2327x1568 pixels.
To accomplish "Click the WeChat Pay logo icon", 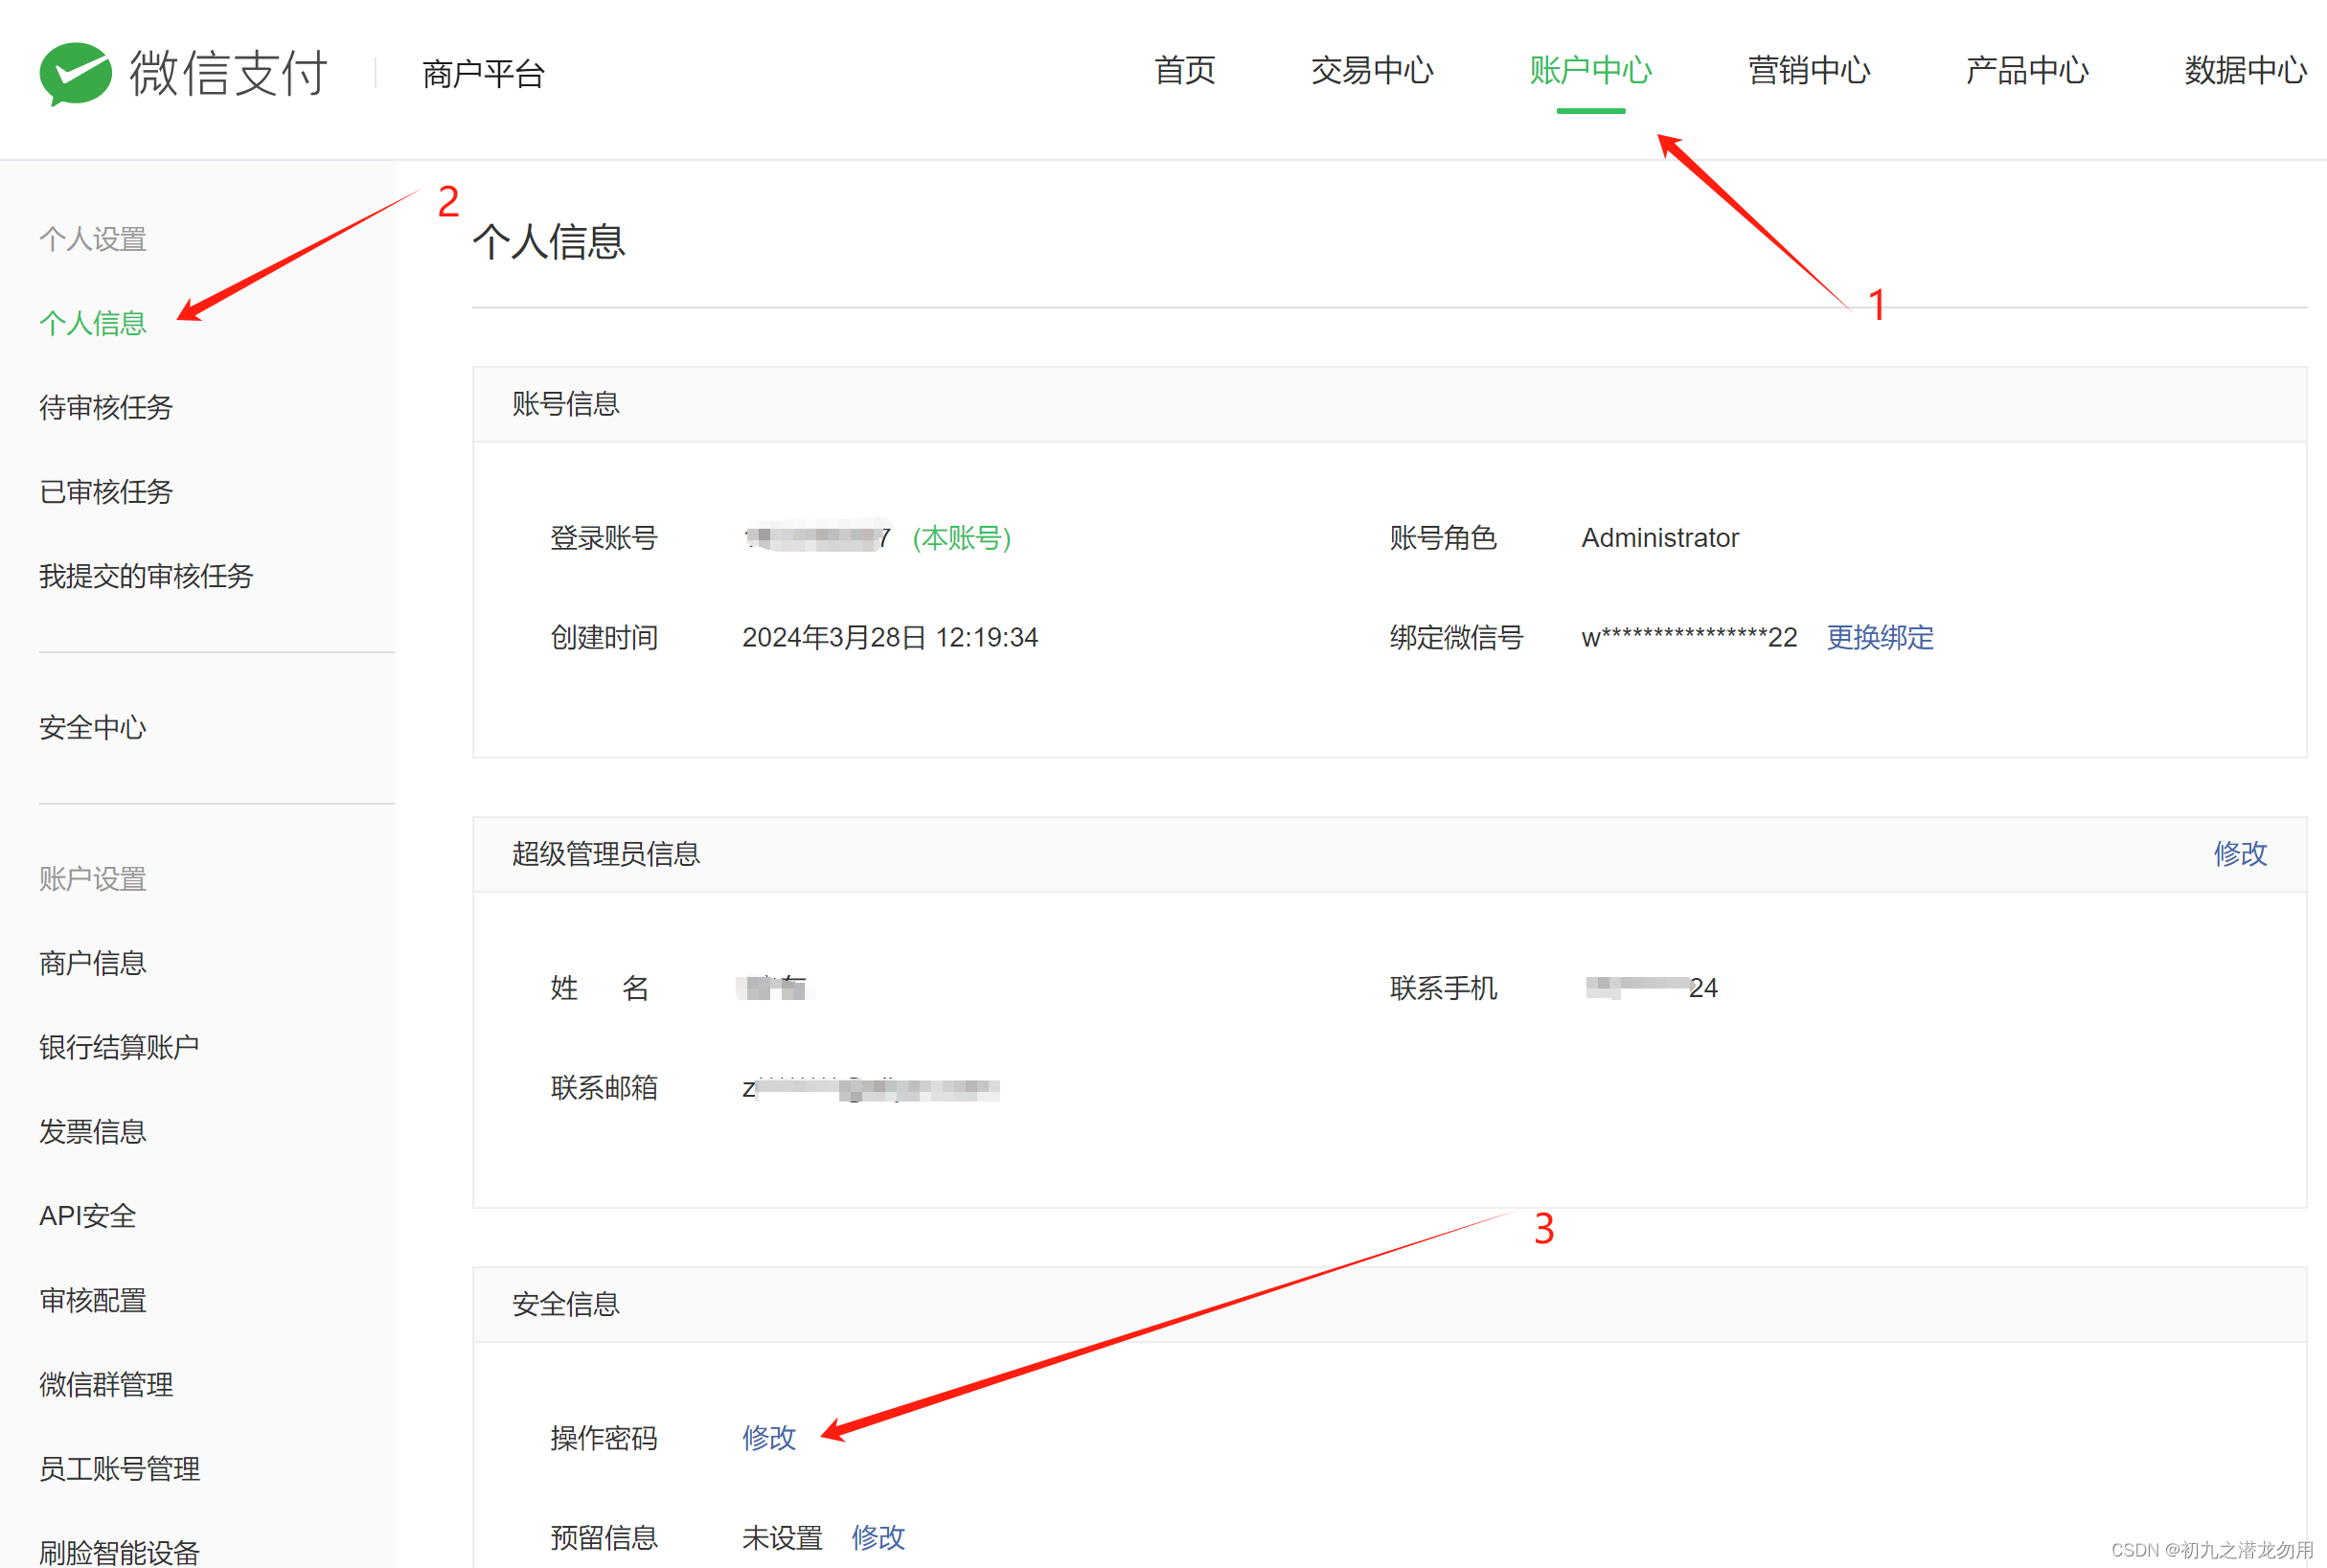I will (75, 73).
